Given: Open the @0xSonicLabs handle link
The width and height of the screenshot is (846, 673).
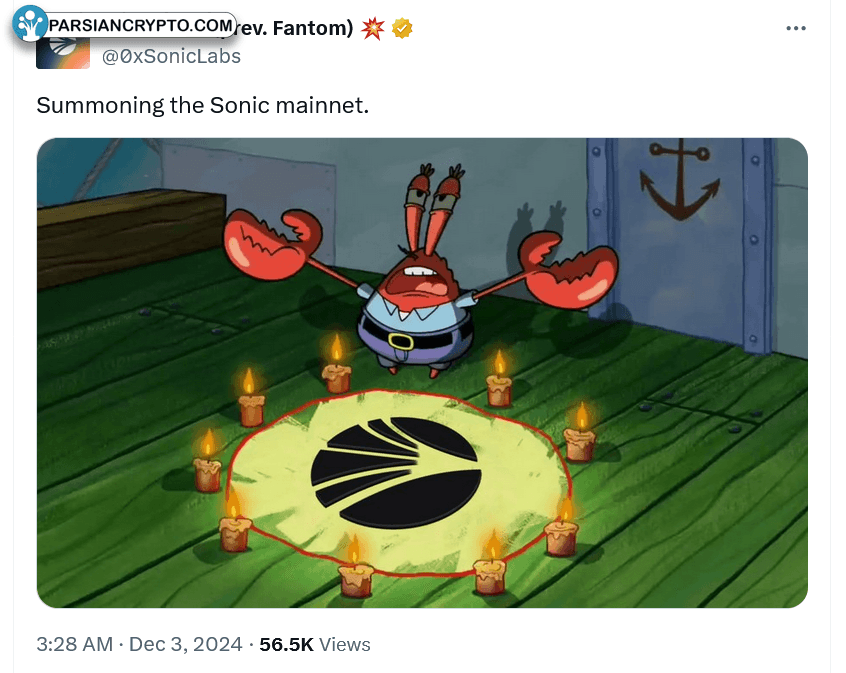Looking at the screenshot, I should click(172, 56).
